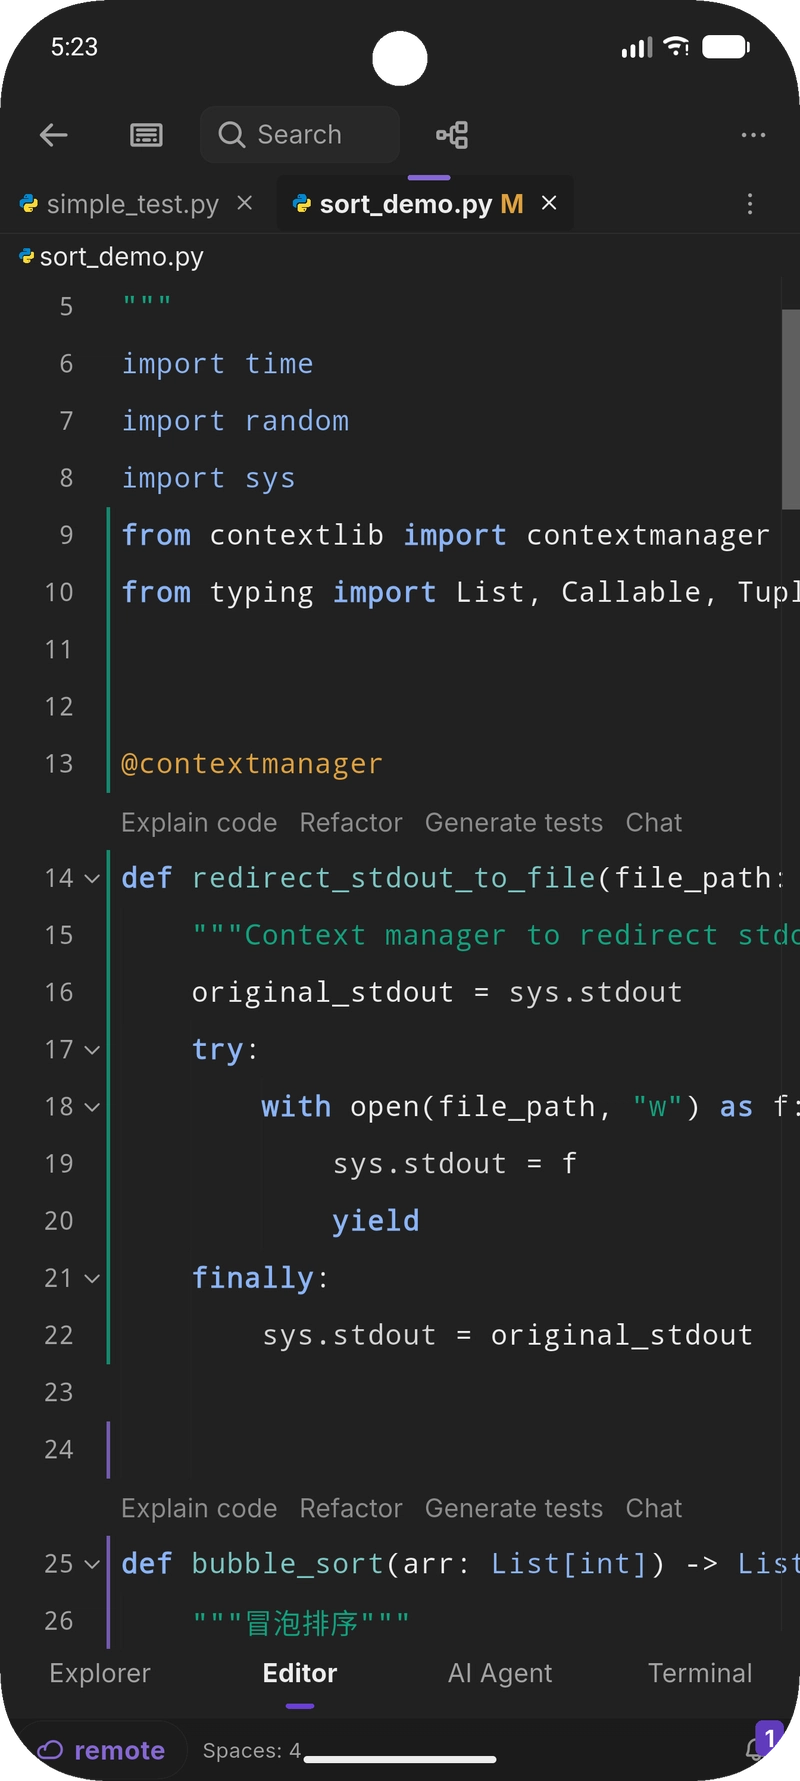Click redirect_stdout_to_file function name
Screen dimensions: 800x1781
tap(394, 878)
